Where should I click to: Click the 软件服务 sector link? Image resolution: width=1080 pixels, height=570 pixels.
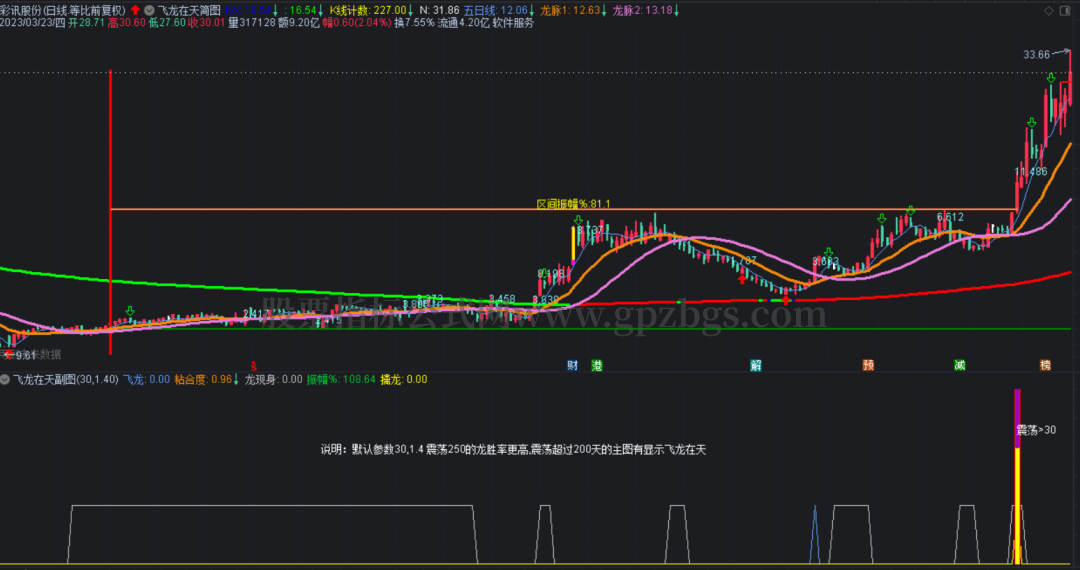513,22
